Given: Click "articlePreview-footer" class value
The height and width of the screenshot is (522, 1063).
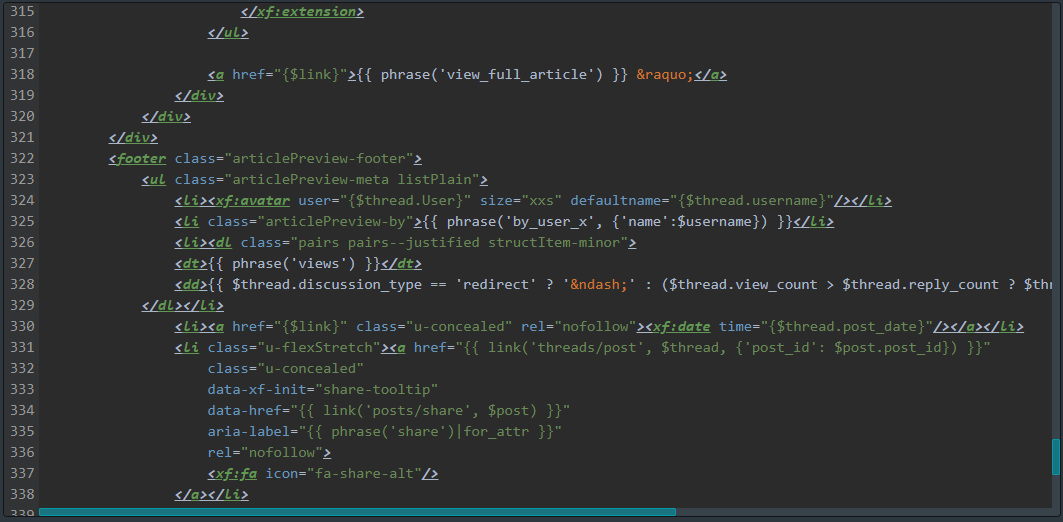Looking at the screenshot, I should click(319, 159).
